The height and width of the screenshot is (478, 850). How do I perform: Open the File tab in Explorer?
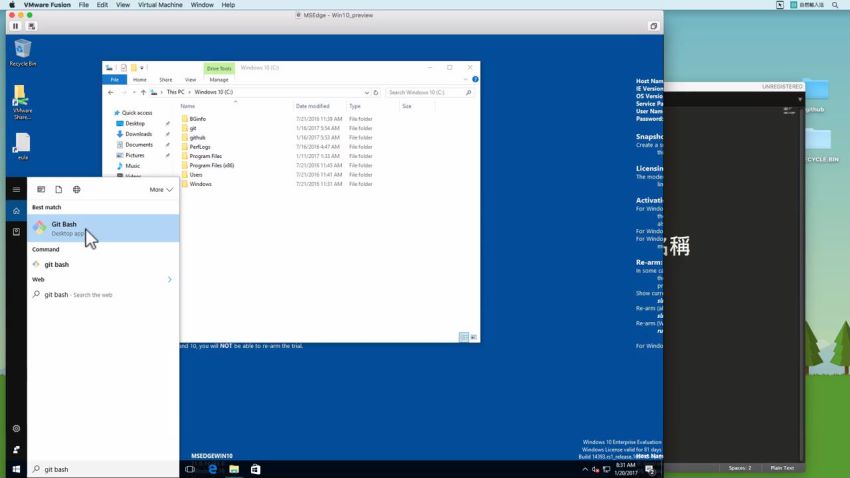[114, 80]
